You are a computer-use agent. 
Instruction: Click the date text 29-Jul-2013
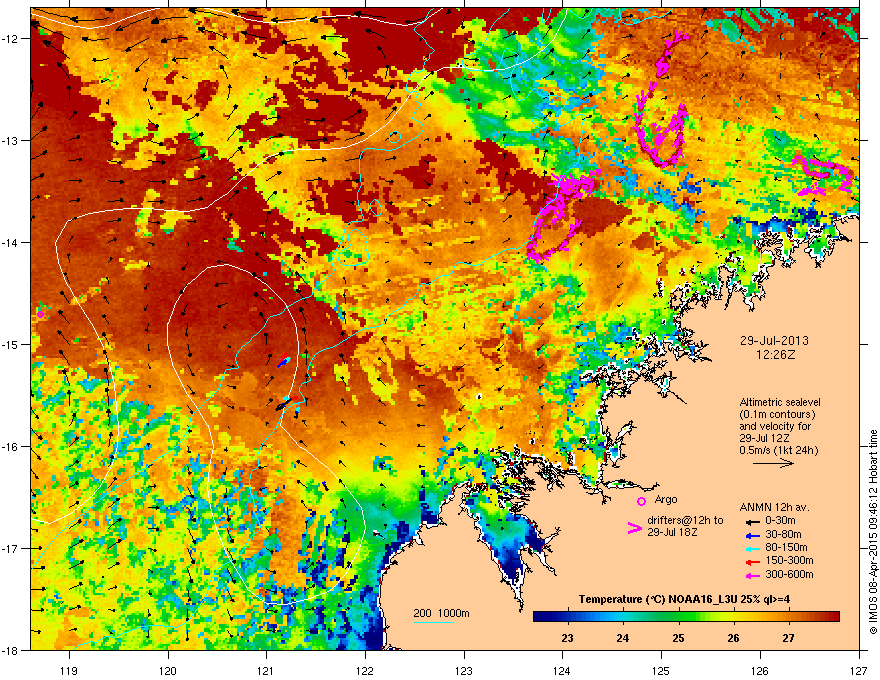tap(774, 341)
